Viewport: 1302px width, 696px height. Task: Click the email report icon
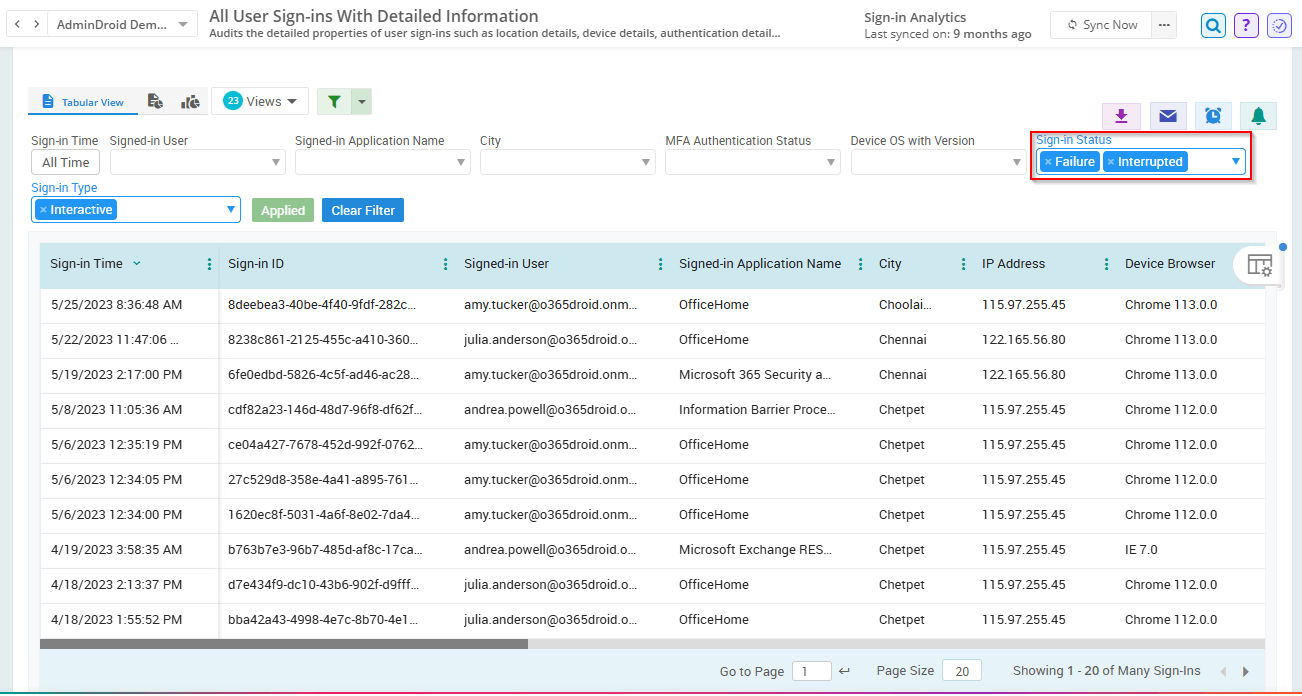(1167, 115)
